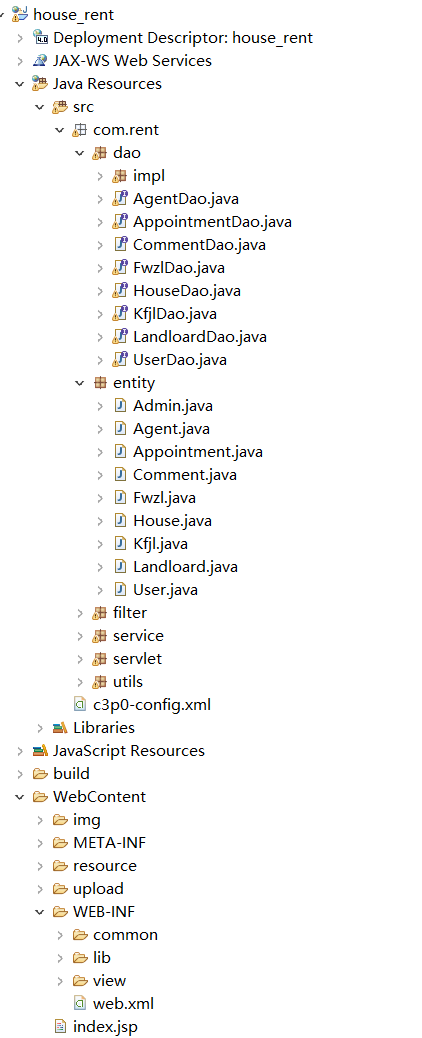Select the lib folder label
The image size is (422, 1038).
102,957
